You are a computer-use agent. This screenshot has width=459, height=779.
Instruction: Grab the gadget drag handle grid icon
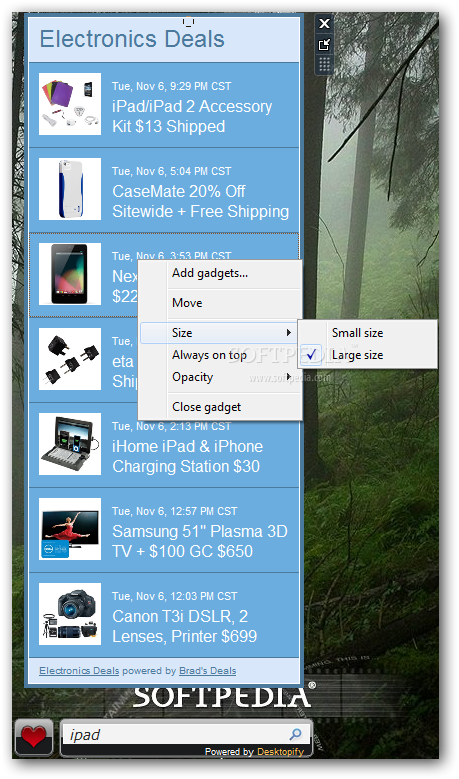[x=324, y=64]
